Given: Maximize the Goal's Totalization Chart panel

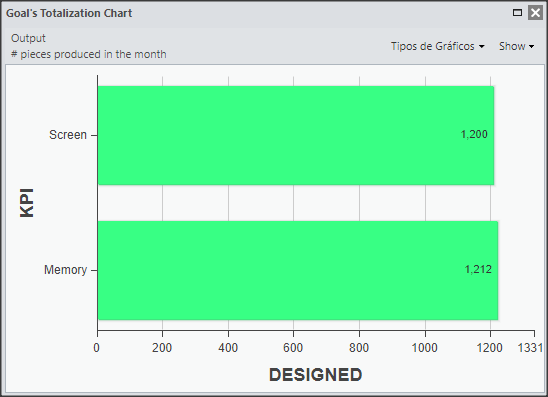Looking at the screenshot, I should tap(517, 13).
